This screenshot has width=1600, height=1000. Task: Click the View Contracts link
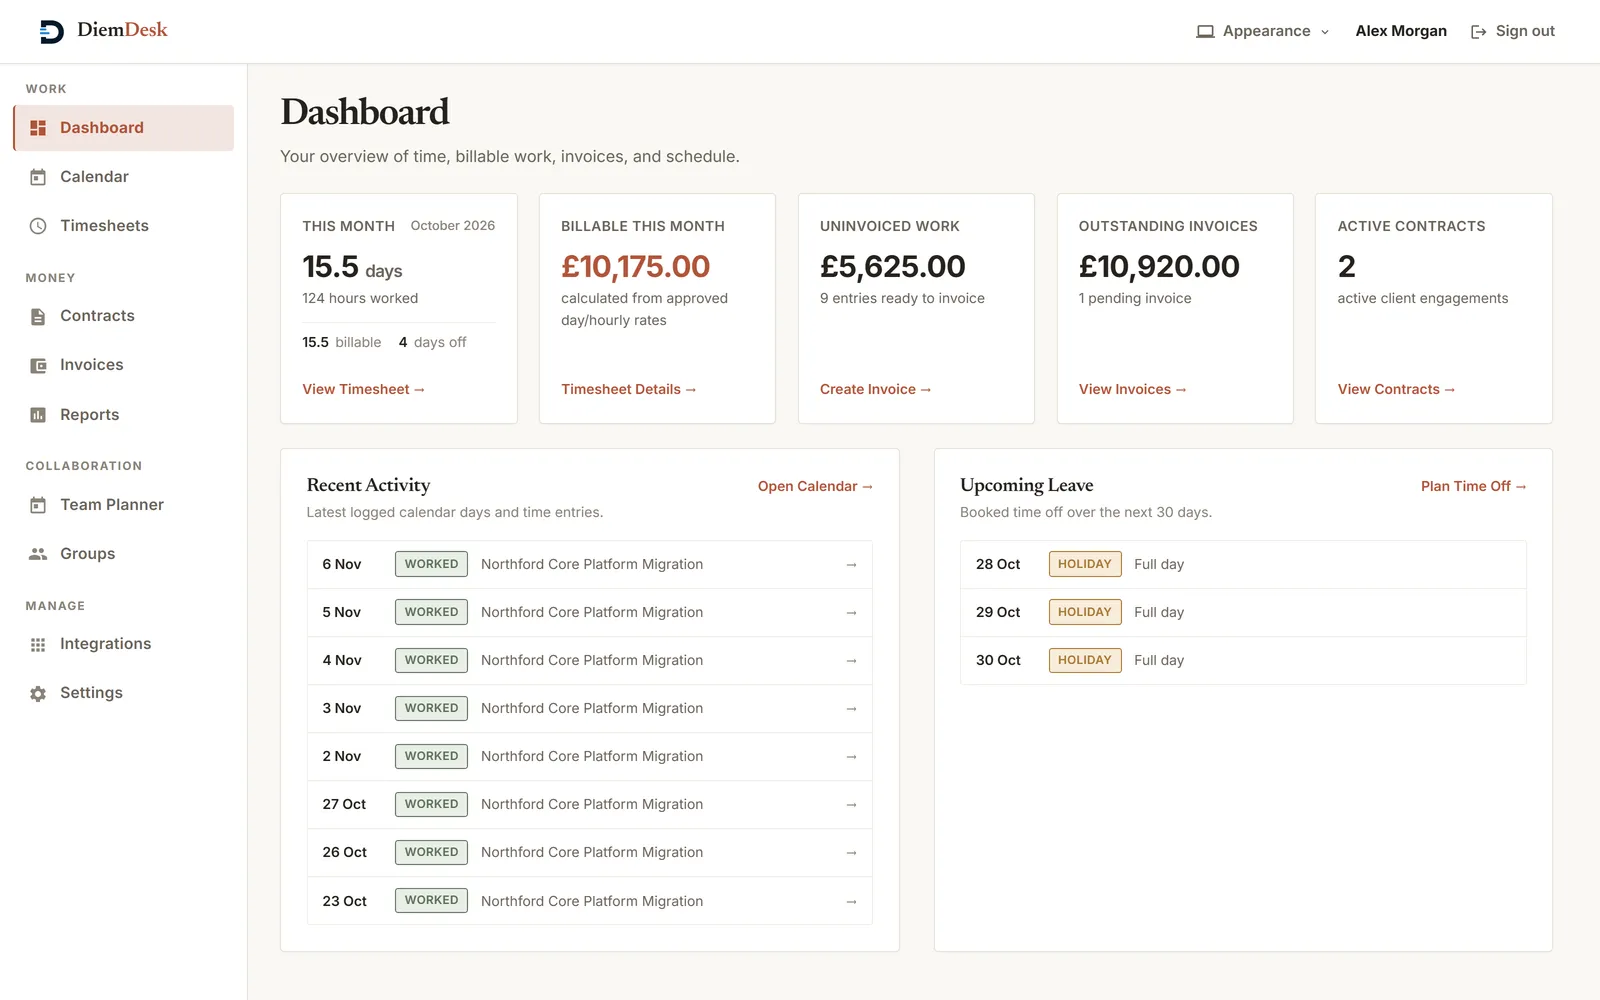click(1397, 389)
